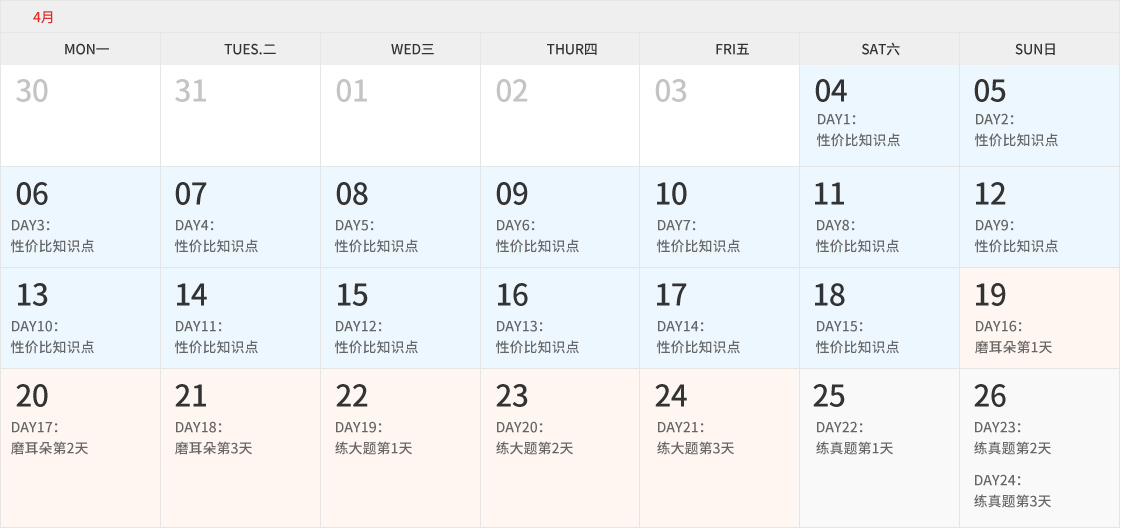Click the DAY9 性价比知识点 entry
The width and height of the screenshot is (1122, 529).
pyautogui.click(x=1016, y=236)
